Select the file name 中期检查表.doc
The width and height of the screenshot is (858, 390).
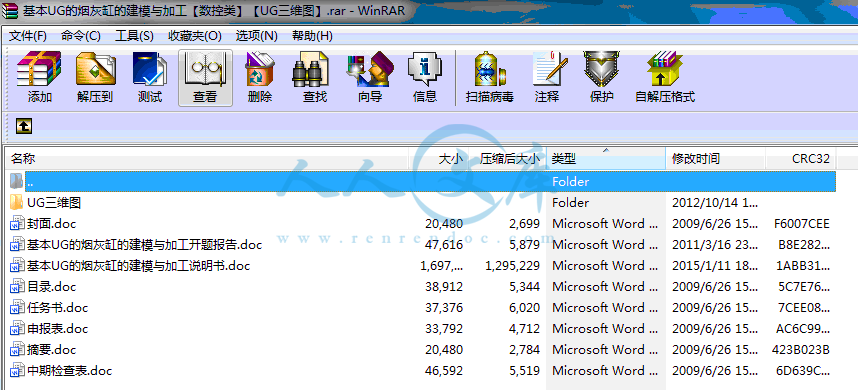click(x=69, y=370)
